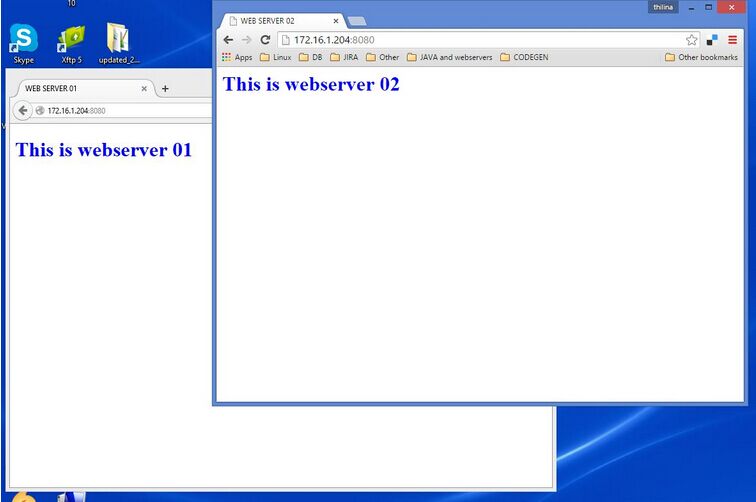Viewport: 756px width, 502px height.
Task: Click the page icon in Chrome address bar
Action: pos(285,40)
